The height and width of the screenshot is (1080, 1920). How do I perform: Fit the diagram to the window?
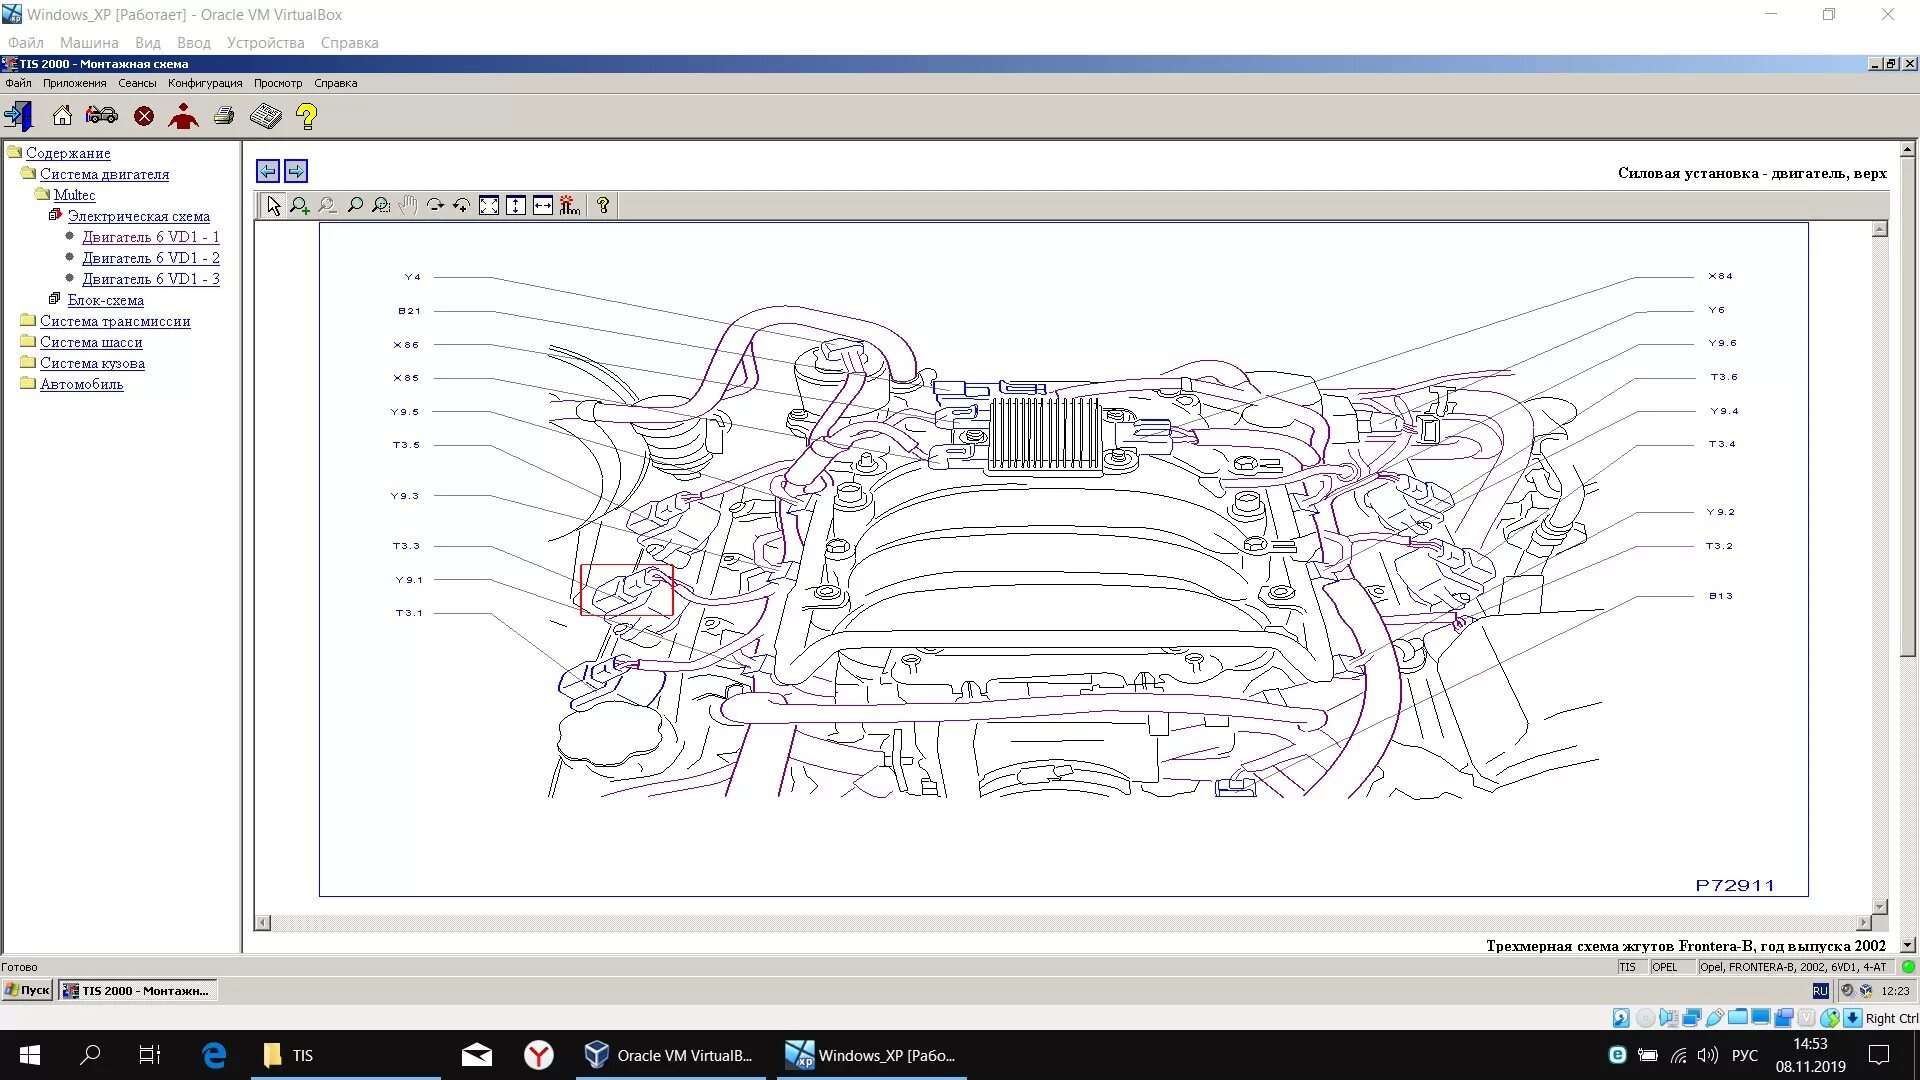489,205
